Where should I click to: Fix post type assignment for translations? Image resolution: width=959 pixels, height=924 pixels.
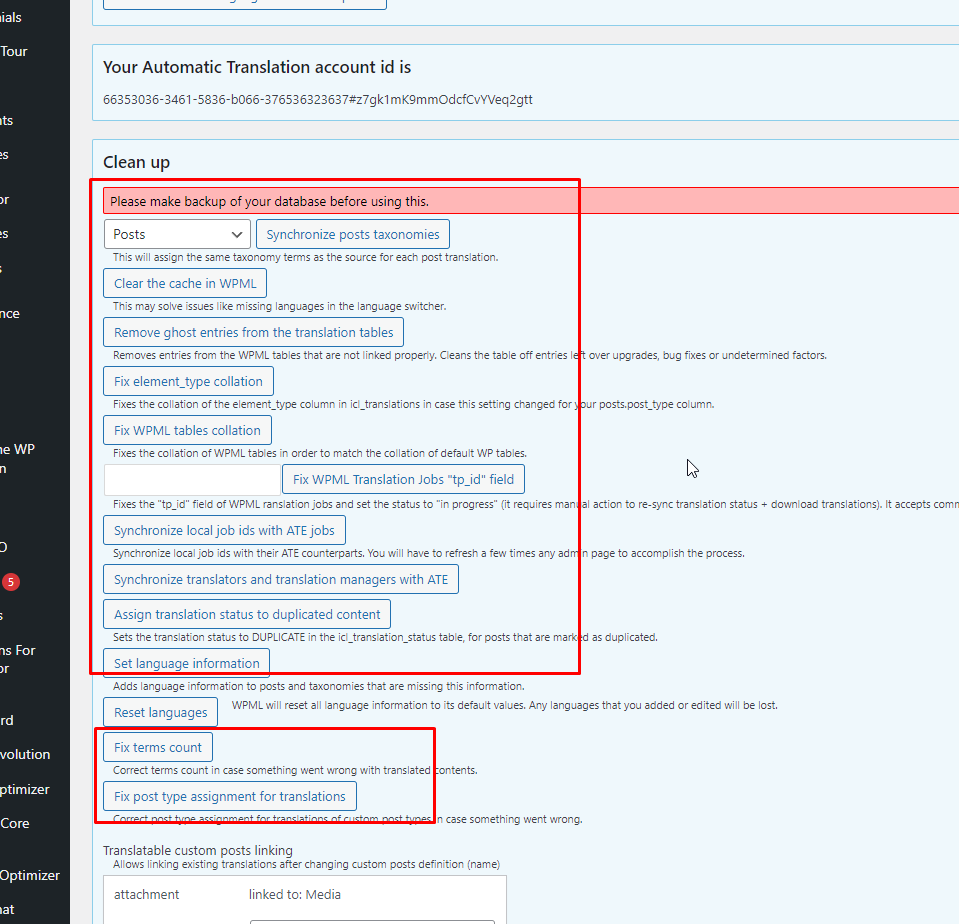click(x=229, y=796)
